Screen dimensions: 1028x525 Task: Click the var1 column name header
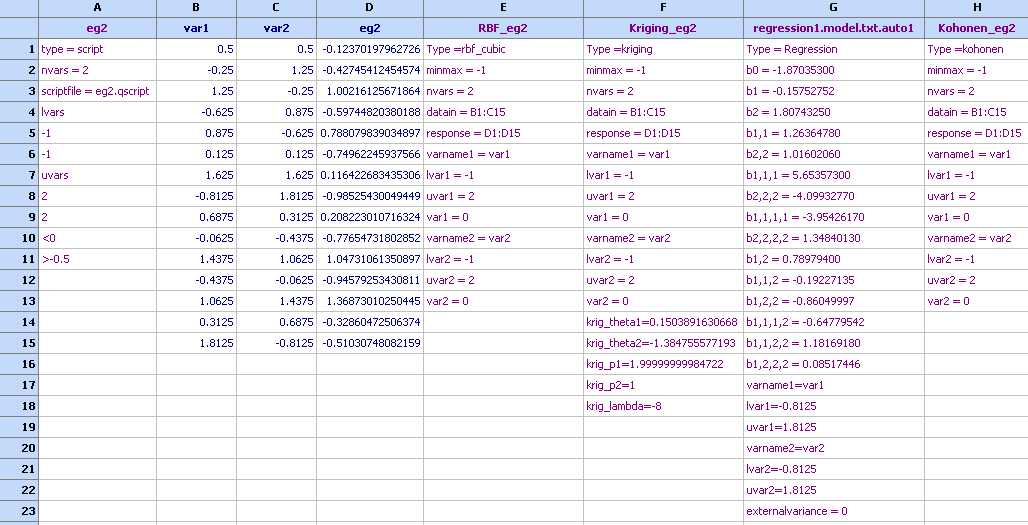coord(196,28)
